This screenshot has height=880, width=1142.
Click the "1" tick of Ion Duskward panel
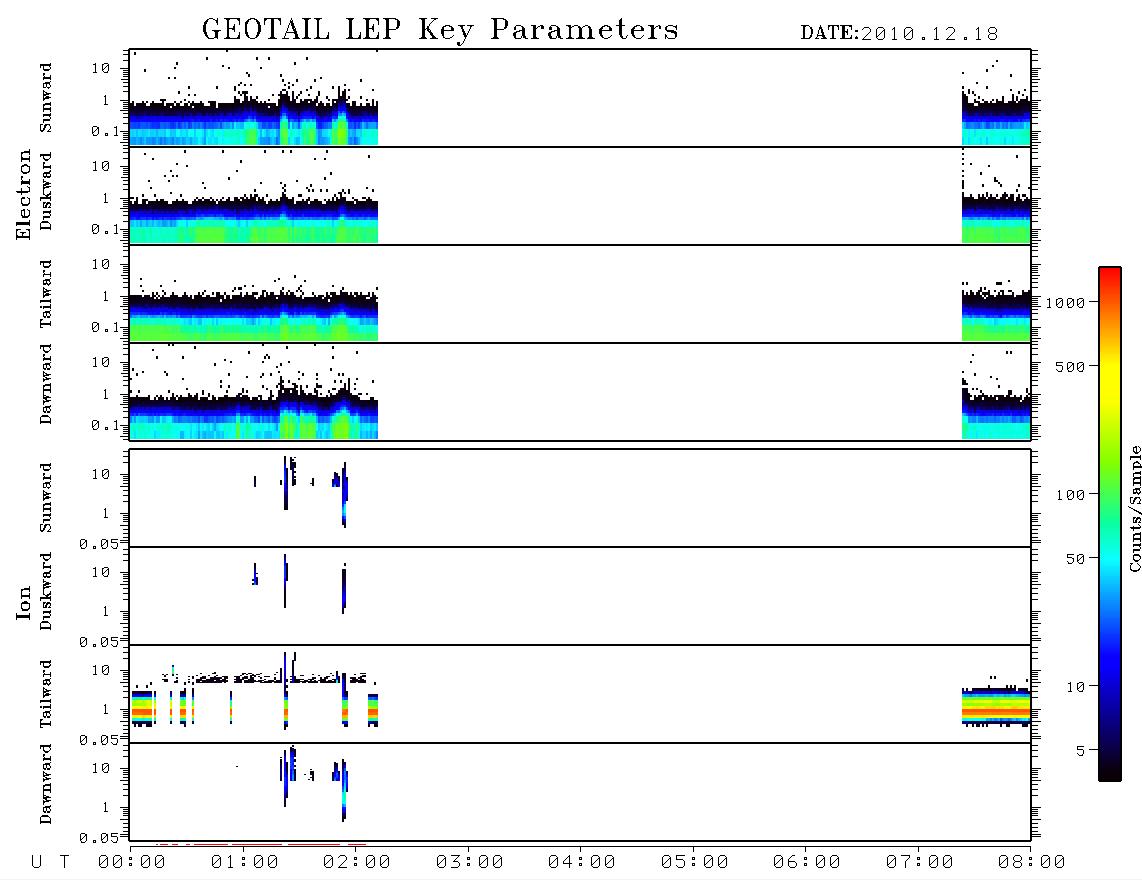pyautogui.click(x=105, y=611)
